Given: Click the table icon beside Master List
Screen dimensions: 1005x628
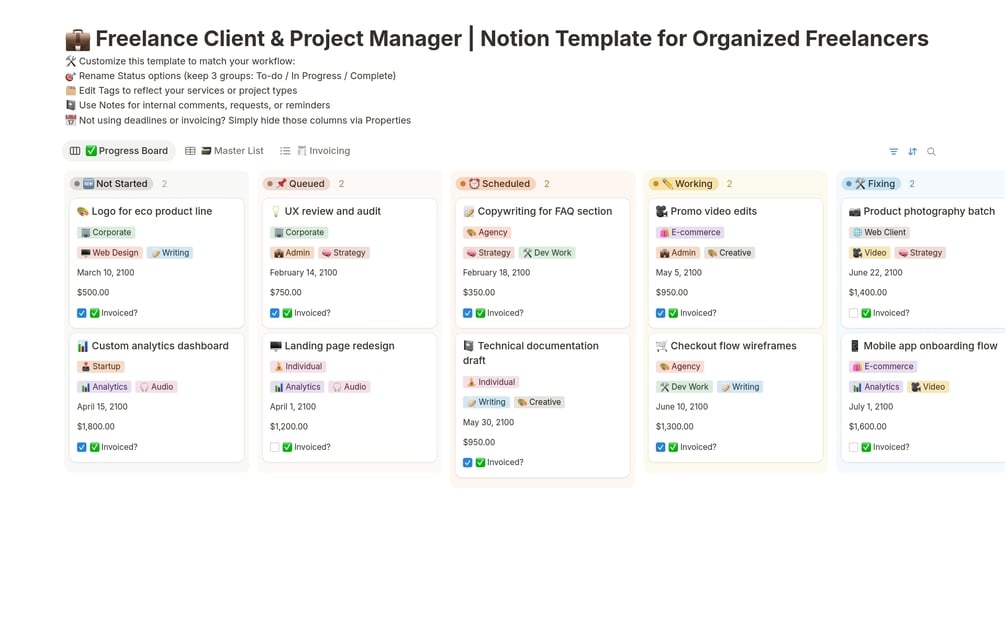Looking at the screenshot, I should (190, 151).
